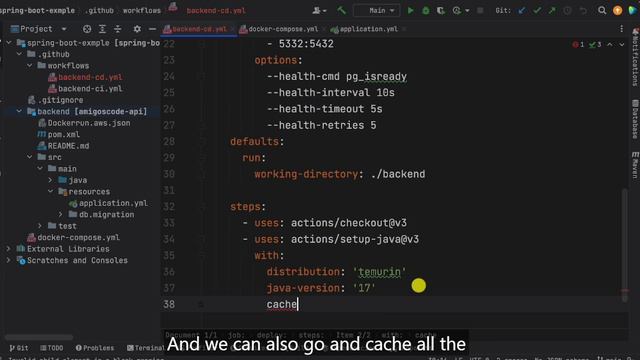Click the editor vertical scrollbar
The height and width of the screenshot is (360, 640).
click(624, 245)
